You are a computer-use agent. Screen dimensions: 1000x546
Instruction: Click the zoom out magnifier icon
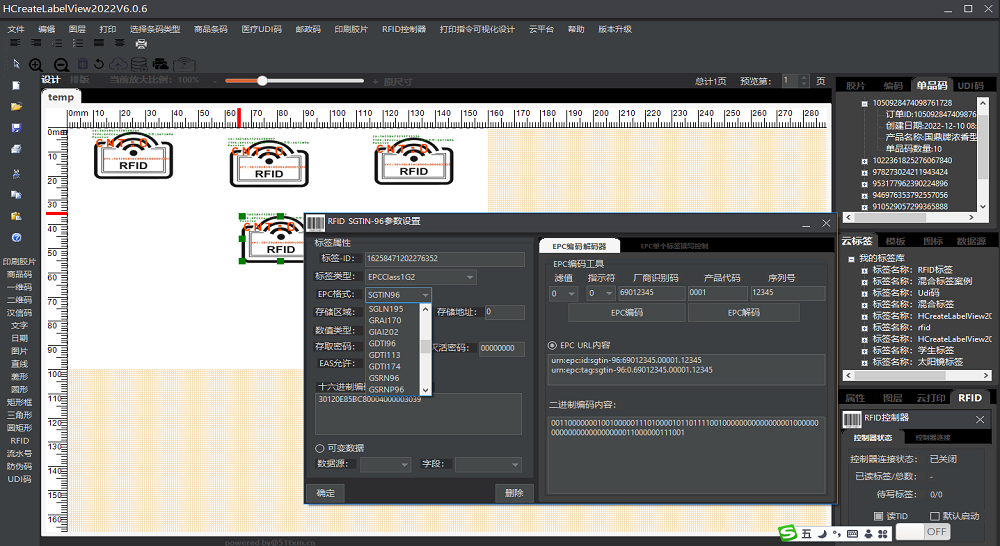(62, 64)
